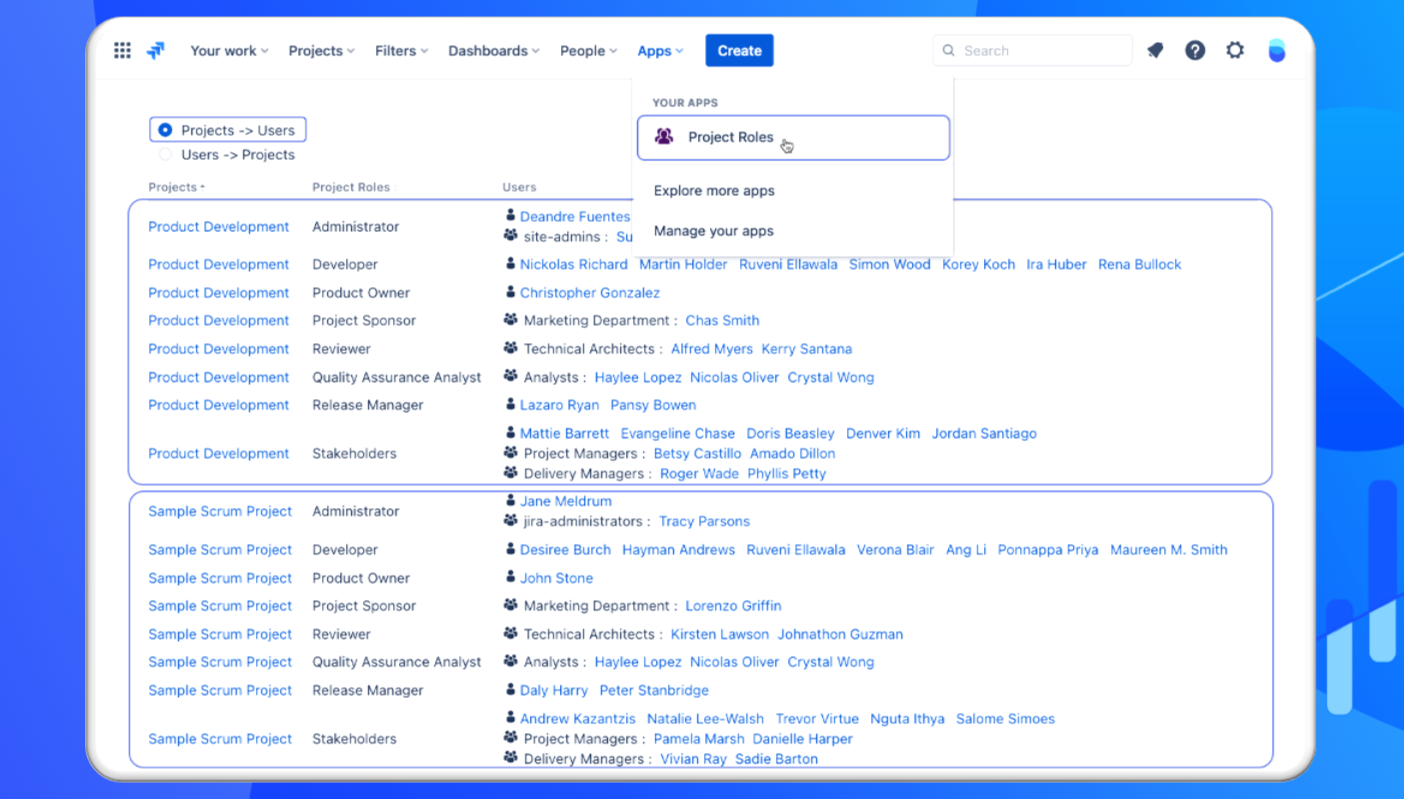Click the user profile avatar
Screen dimensions: 1404x799
[x=1276, y=51]
